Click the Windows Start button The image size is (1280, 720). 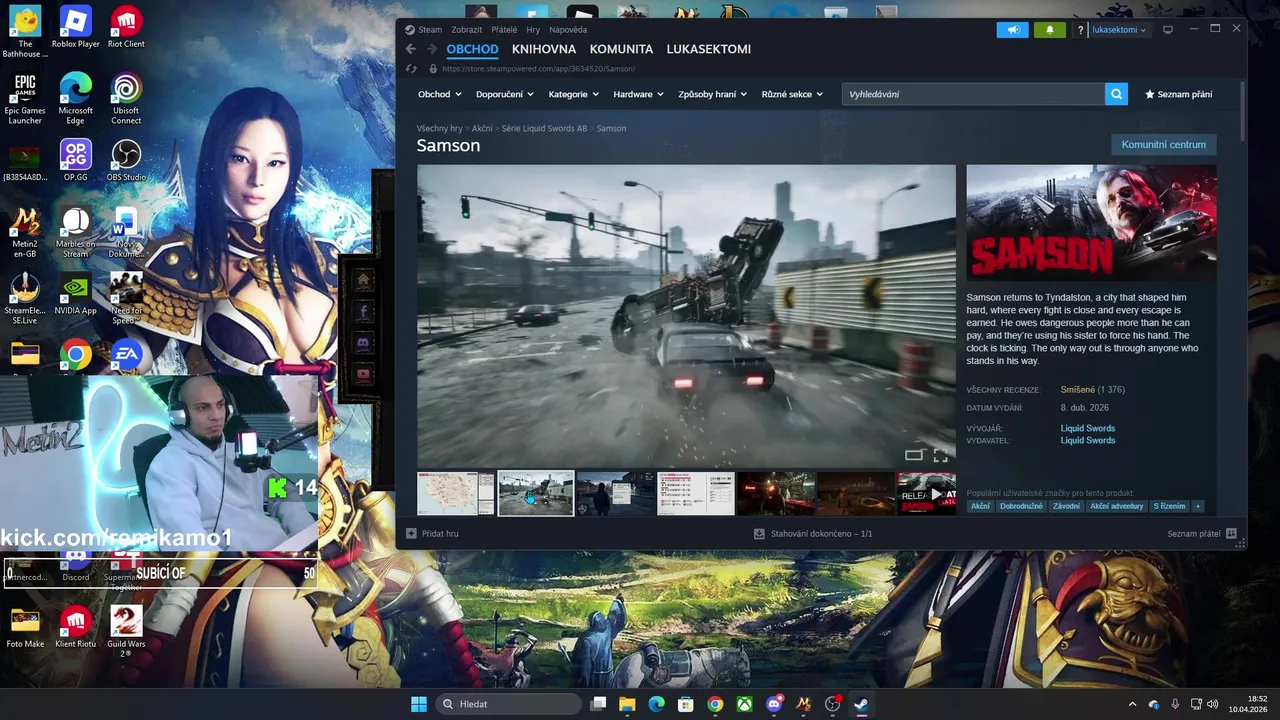click(419, 704)
